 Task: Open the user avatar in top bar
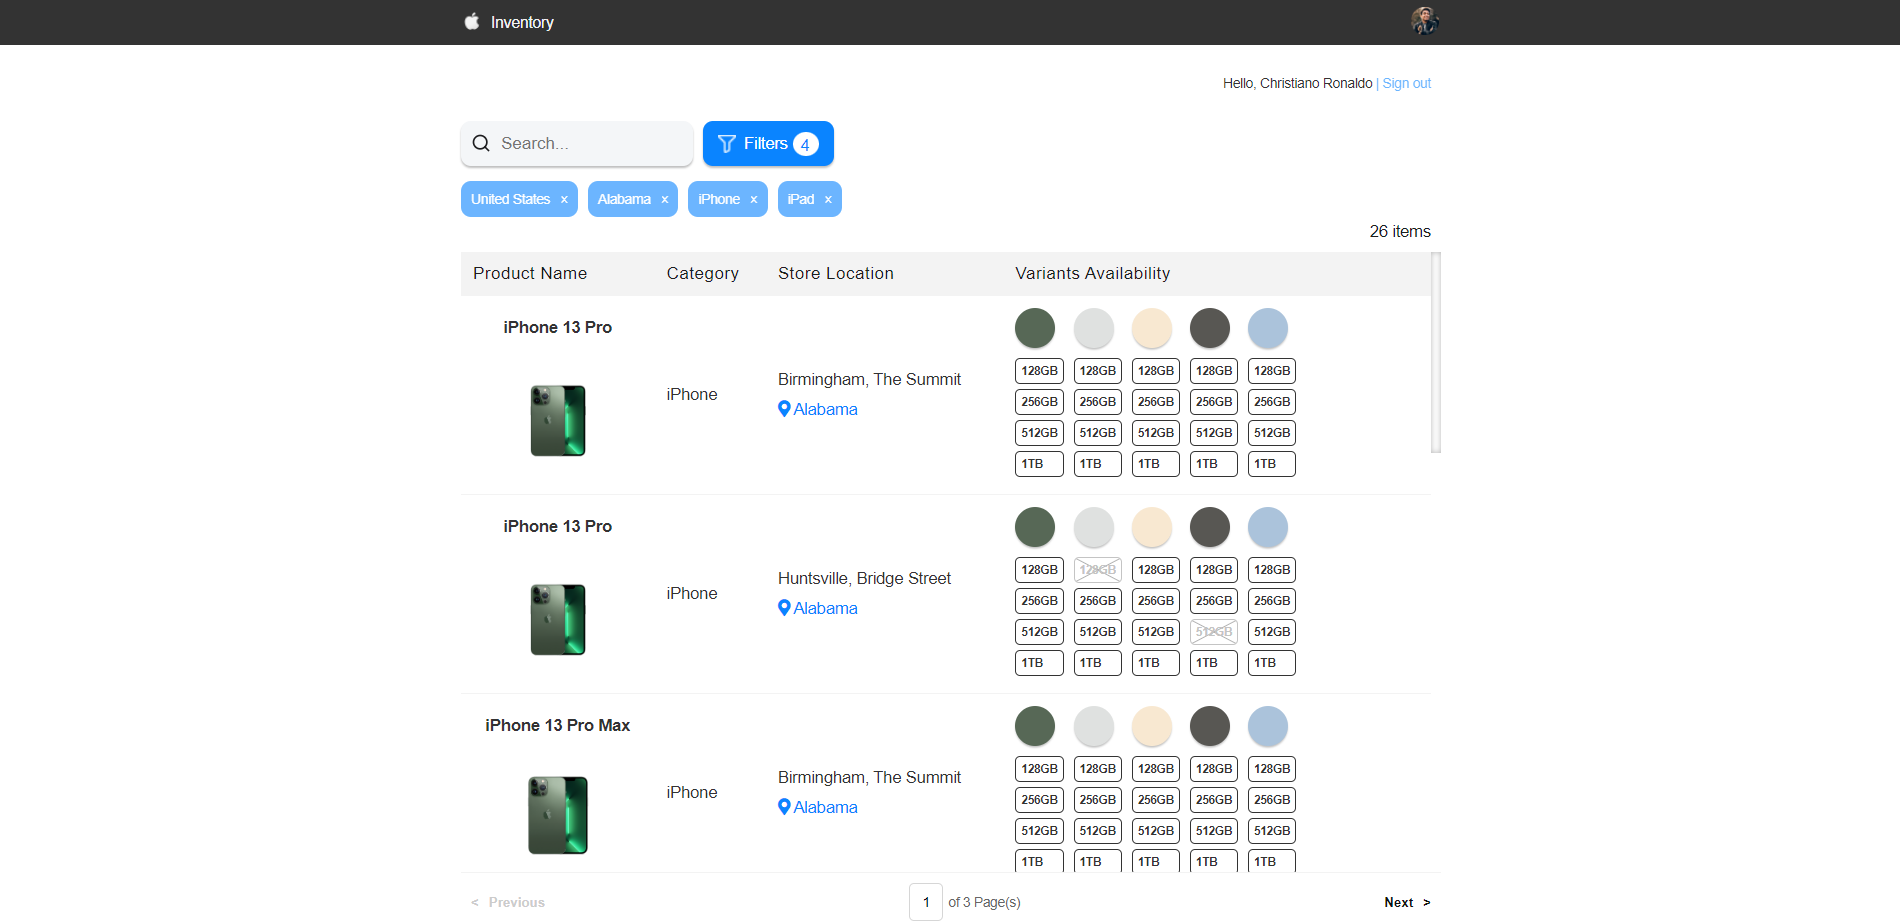(1424, 21)
